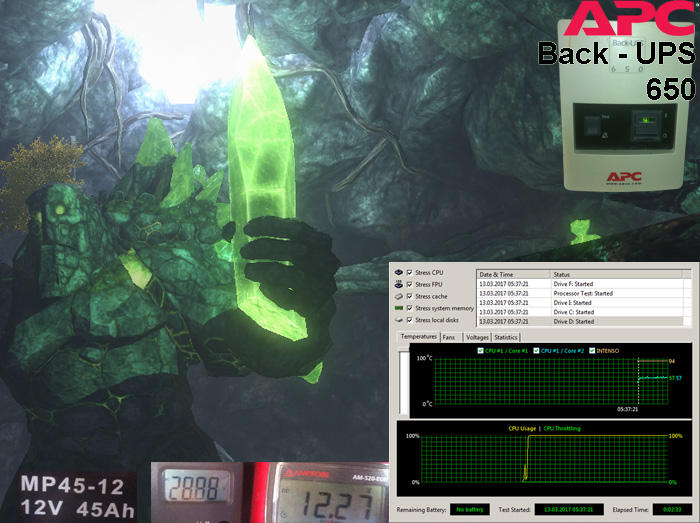Click the No battery status field
This screenshot has width=700, height=523.
(470, 510)
